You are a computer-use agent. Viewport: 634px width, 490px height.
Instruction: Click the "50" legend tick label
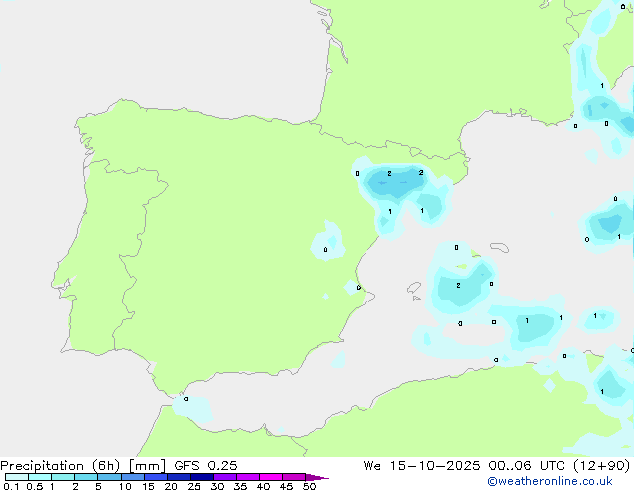[x=309, y=486]
